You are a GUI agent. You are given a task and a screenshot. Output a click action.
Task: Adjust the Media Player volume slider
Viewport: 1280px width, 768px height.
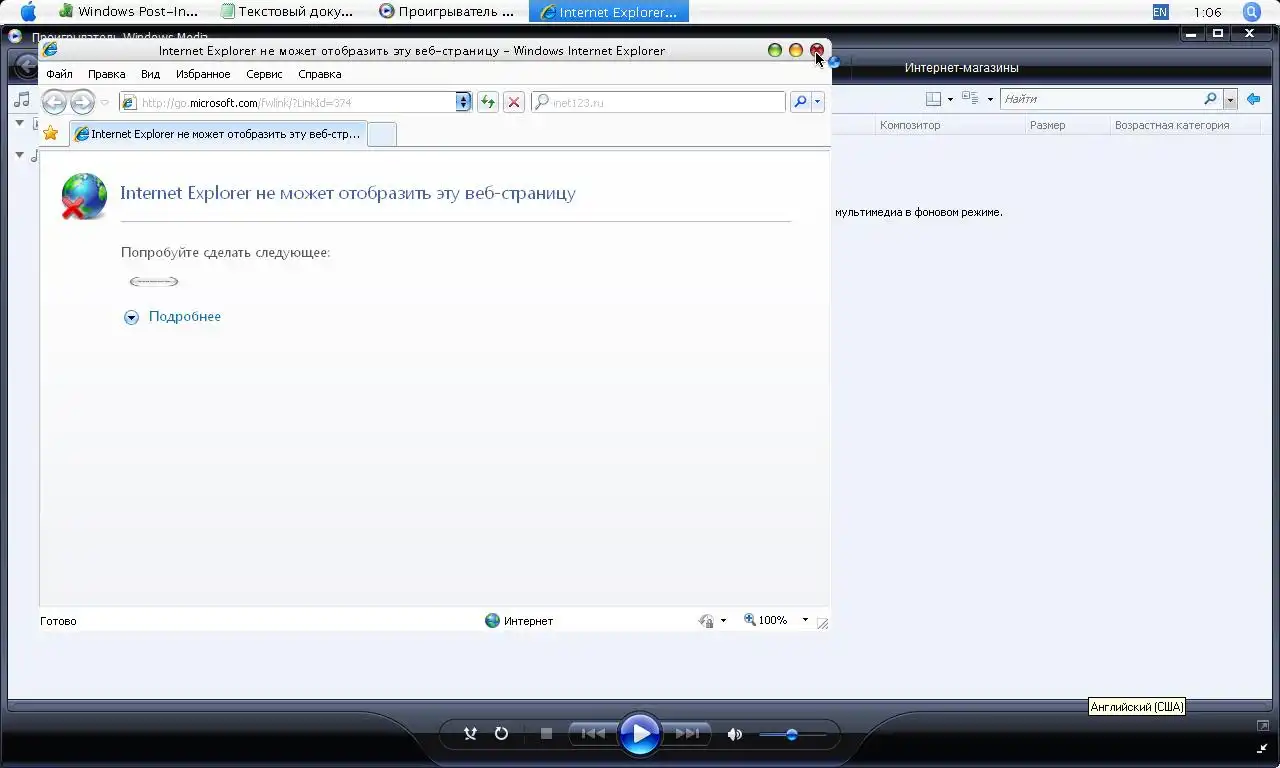tap(792, 734)
